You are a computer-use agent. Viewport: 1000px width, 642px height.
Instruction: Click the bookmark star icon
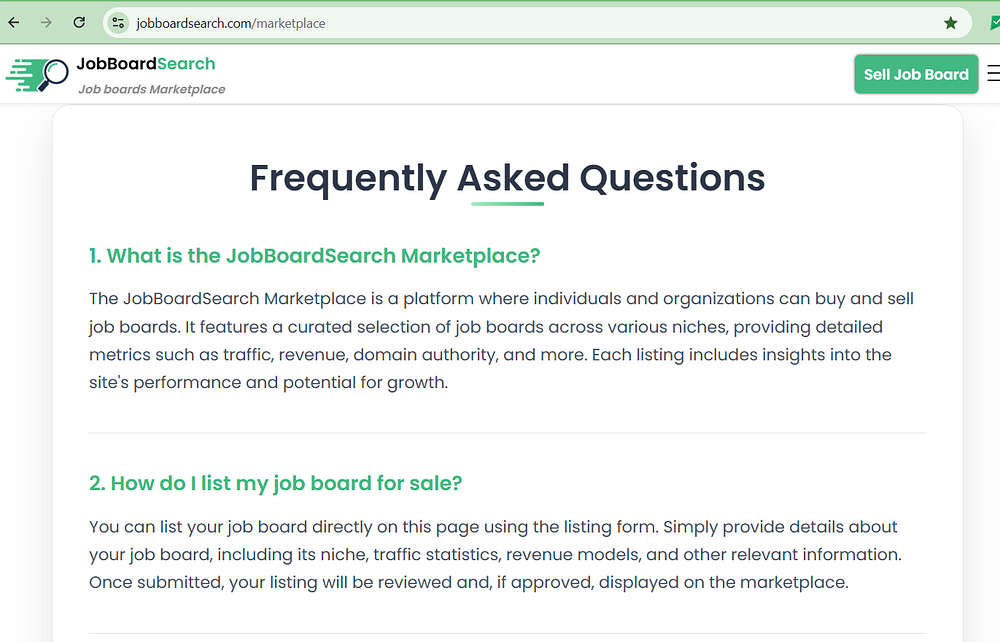[x=950, y=22]
